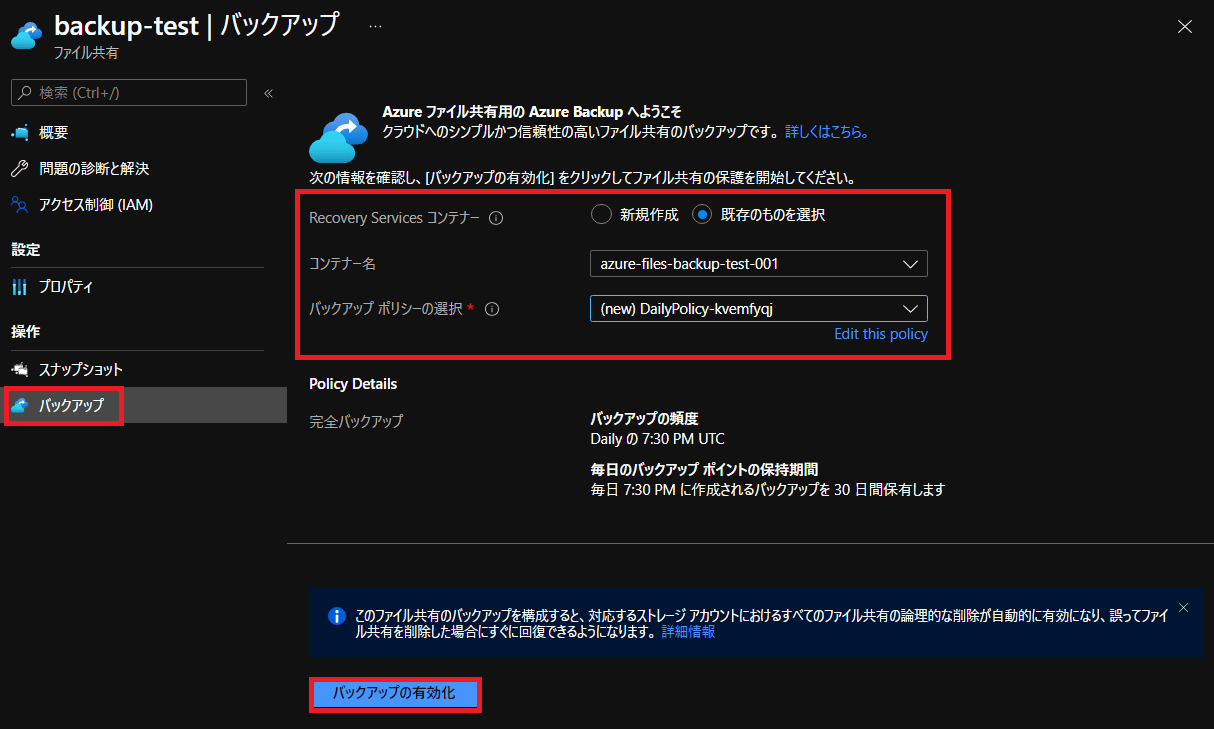Click the バックアップ cloud icon in sidebar
The image size is (1214, 729).
(20, 406)
